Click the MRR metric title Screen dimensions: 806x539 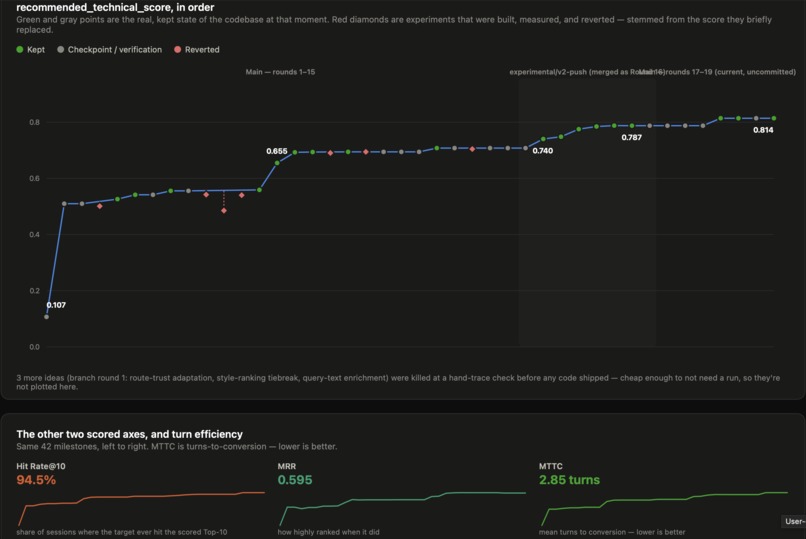point(287,466)
